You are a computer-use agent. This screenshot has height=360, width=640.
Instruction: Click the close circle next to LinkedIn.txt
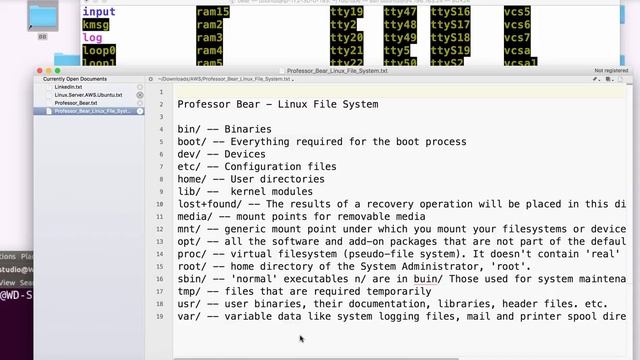pyautogui.click(x=140, y=87)
